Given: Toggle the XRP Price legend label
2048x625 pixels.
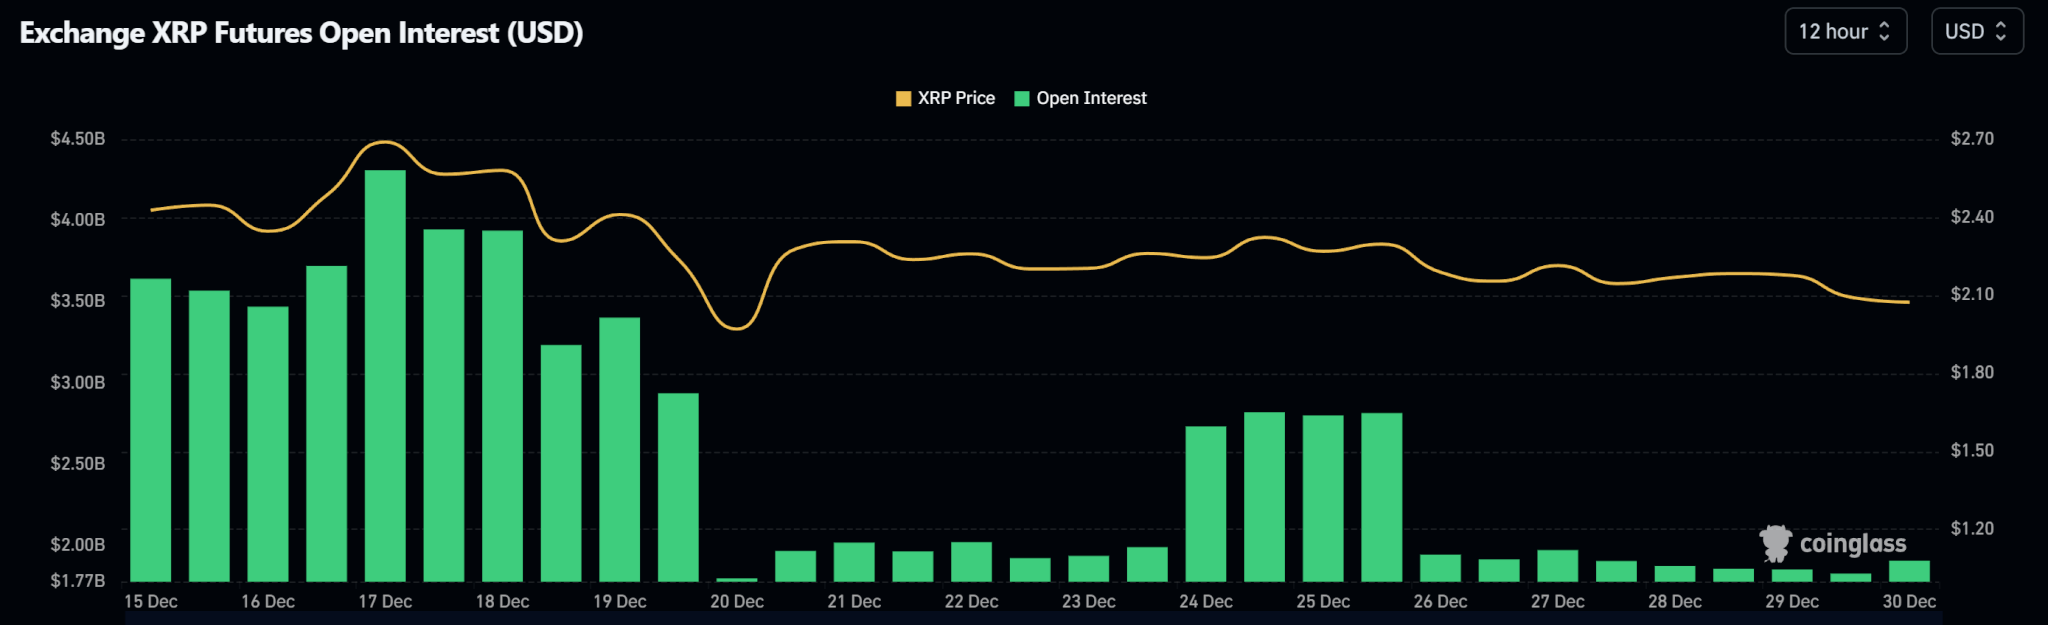Looking at the screenshot, I should tap(956, 98).
